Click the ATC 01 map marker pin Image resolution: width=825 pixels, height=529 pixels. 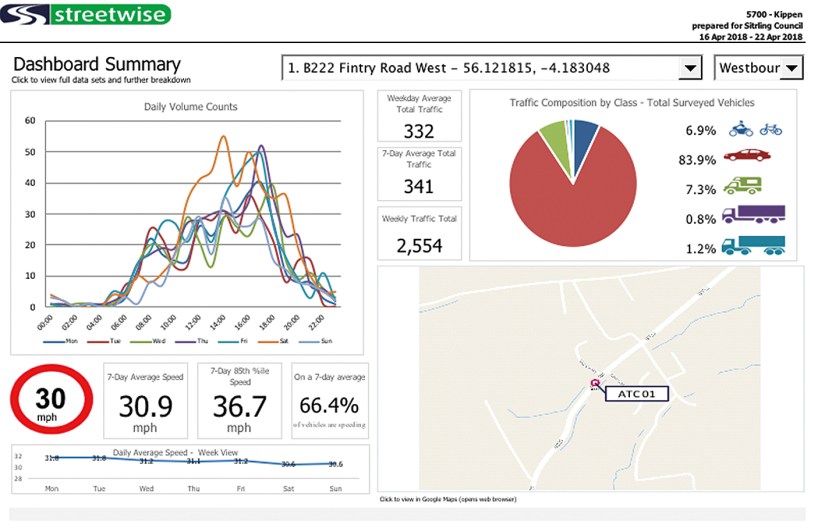point(594,383)
